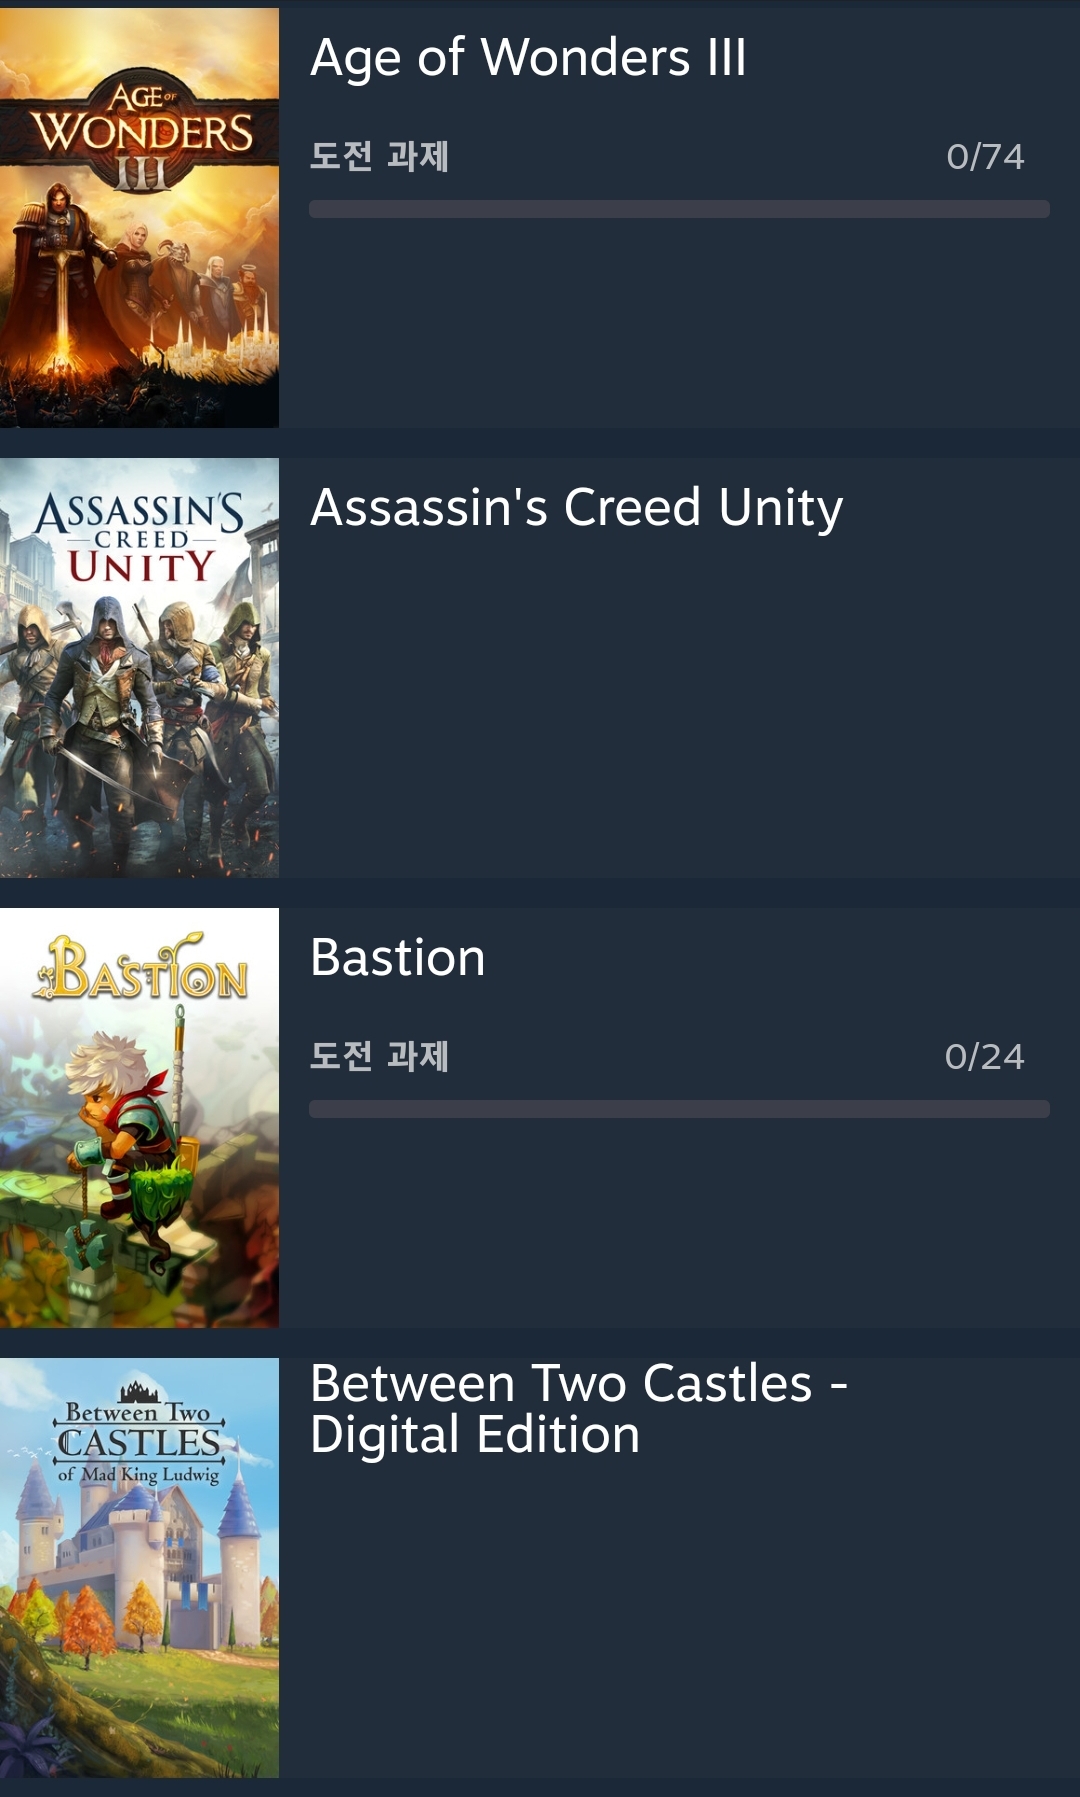Open Between Two Castles - Digital Edition title

point(579,1409)
